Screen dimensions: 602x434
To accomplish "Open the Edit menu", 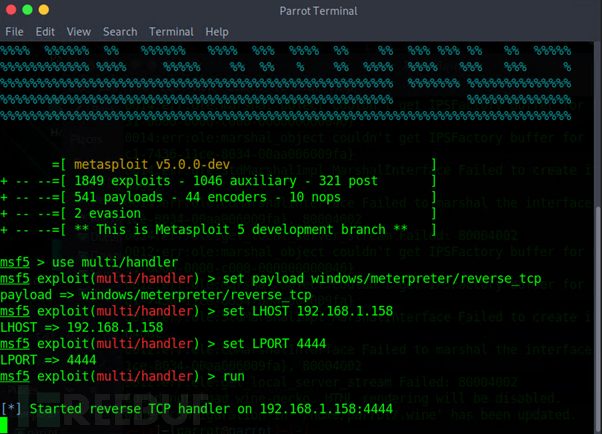I will [x=45, y=31].
